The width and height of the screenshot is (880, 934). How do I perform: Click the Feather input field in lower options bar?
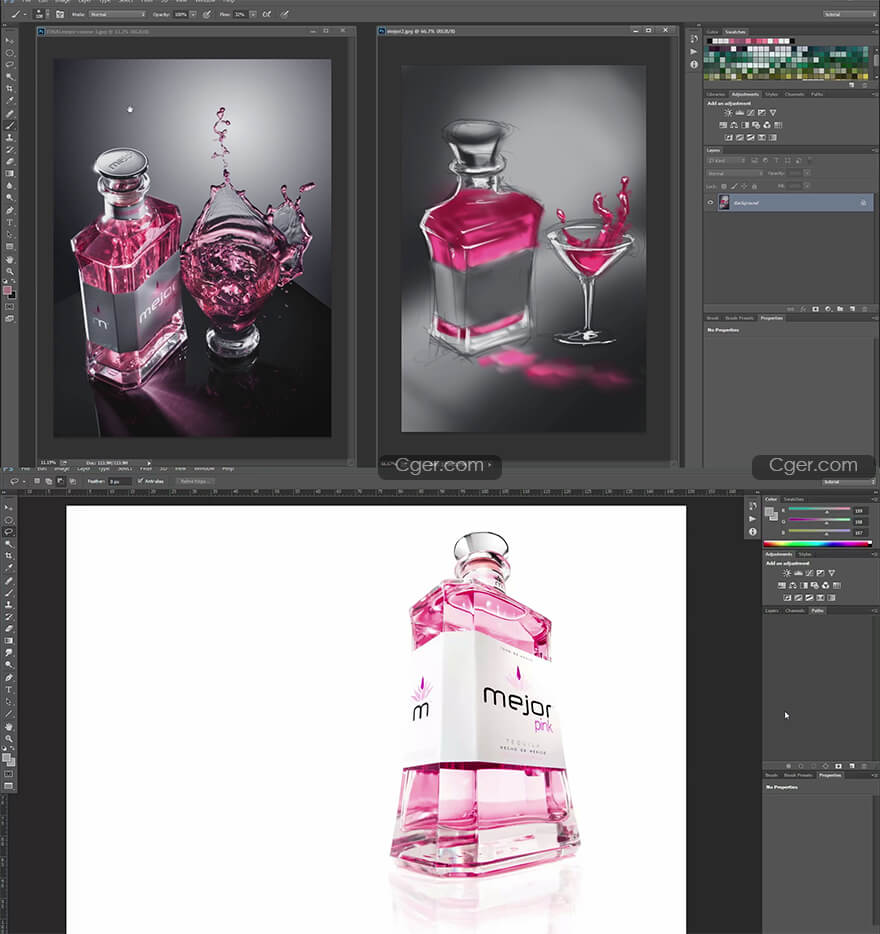pos(119,481)
